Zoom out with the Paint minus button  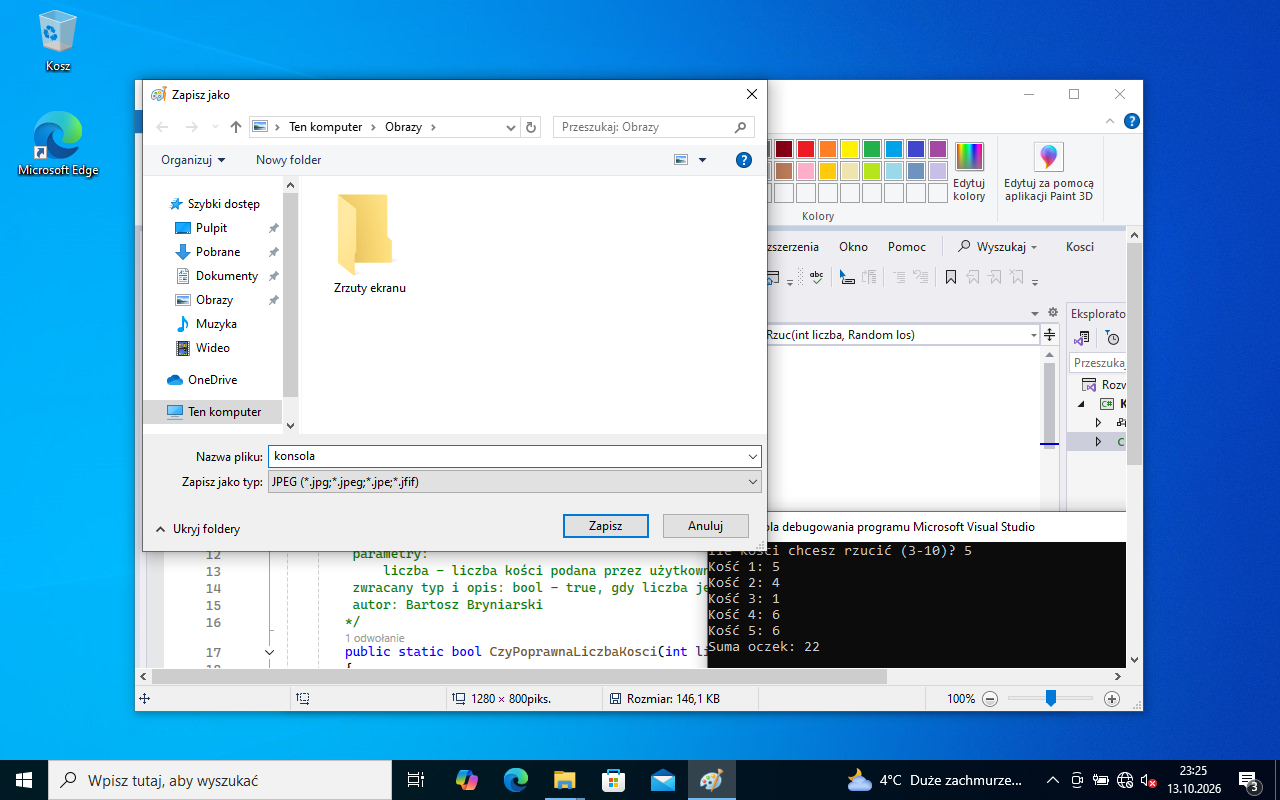click(989, 699)
